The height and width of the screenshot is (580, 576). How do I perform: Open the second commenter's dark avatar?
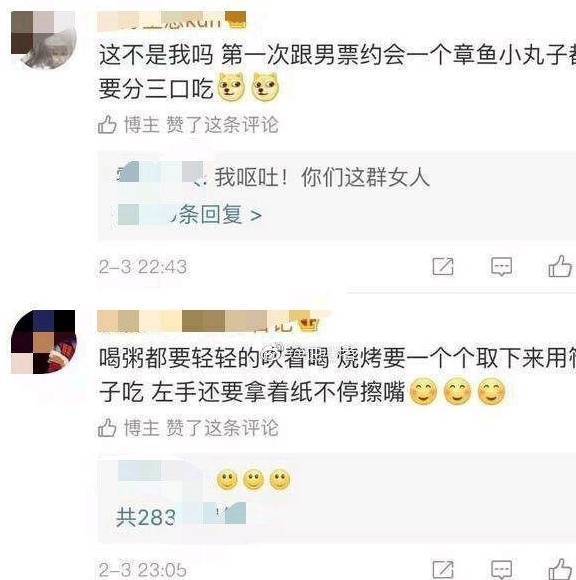coord(43,342)
